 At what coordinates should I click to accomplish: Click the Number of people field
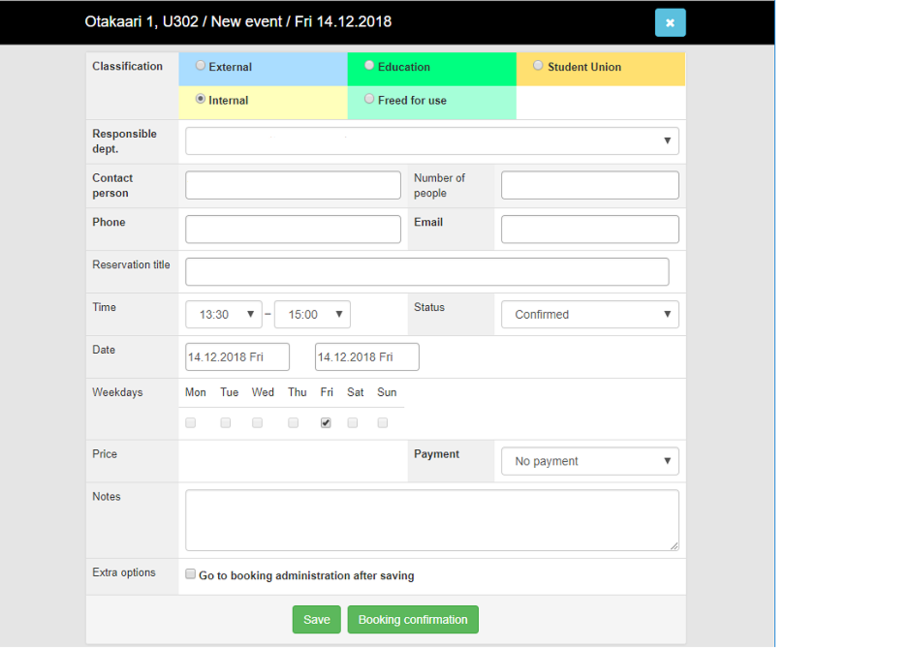point(589,185)
